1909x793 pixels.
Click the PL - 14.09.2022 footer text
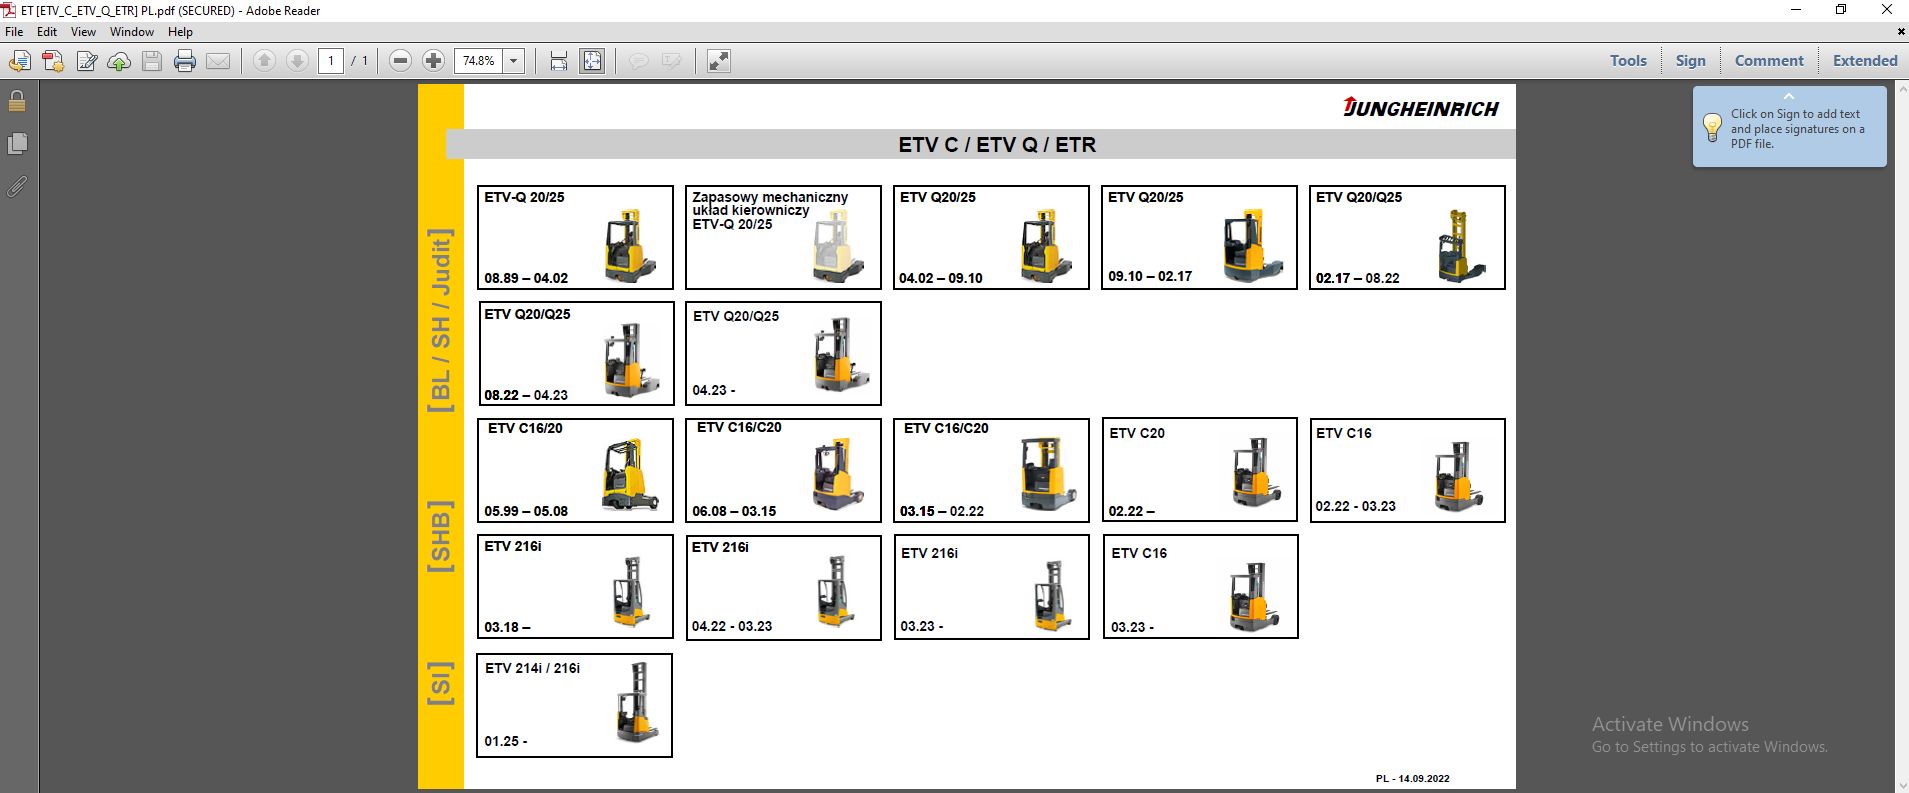[x=1412, y=778]
